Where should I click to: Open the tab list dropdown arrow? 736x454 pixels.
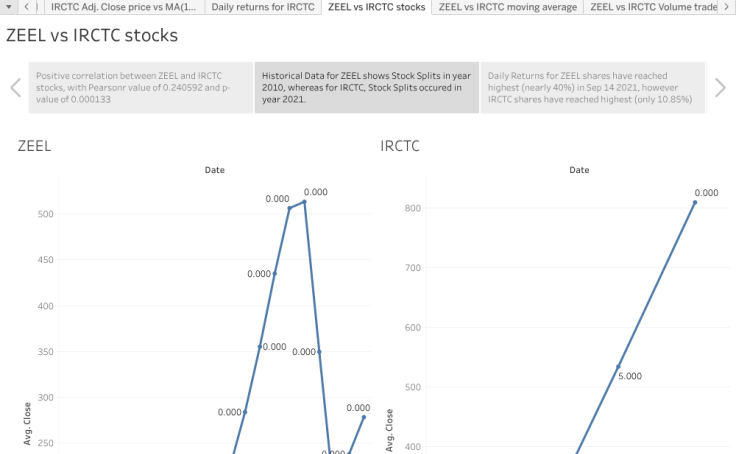coord(8,7)
